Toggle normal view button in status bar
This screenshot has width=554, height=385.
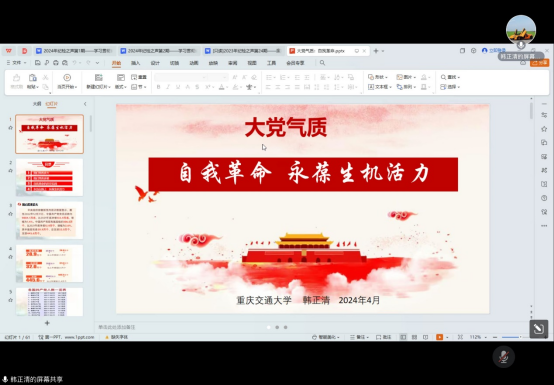403,337
